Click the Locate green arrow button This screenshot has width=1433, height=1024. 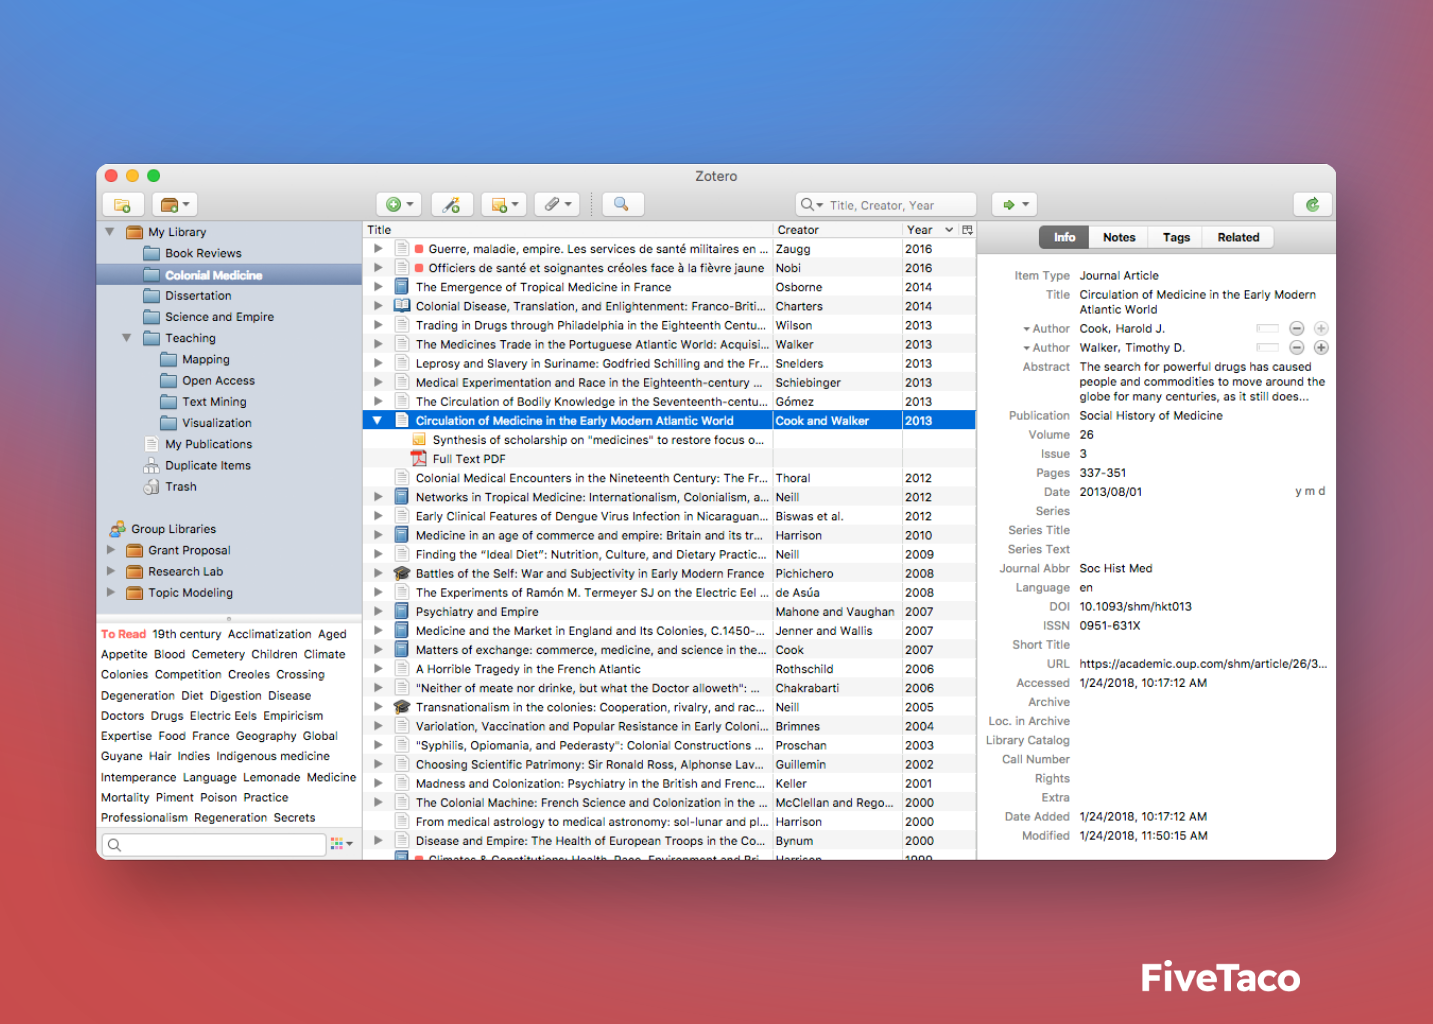click(1015, 204)
